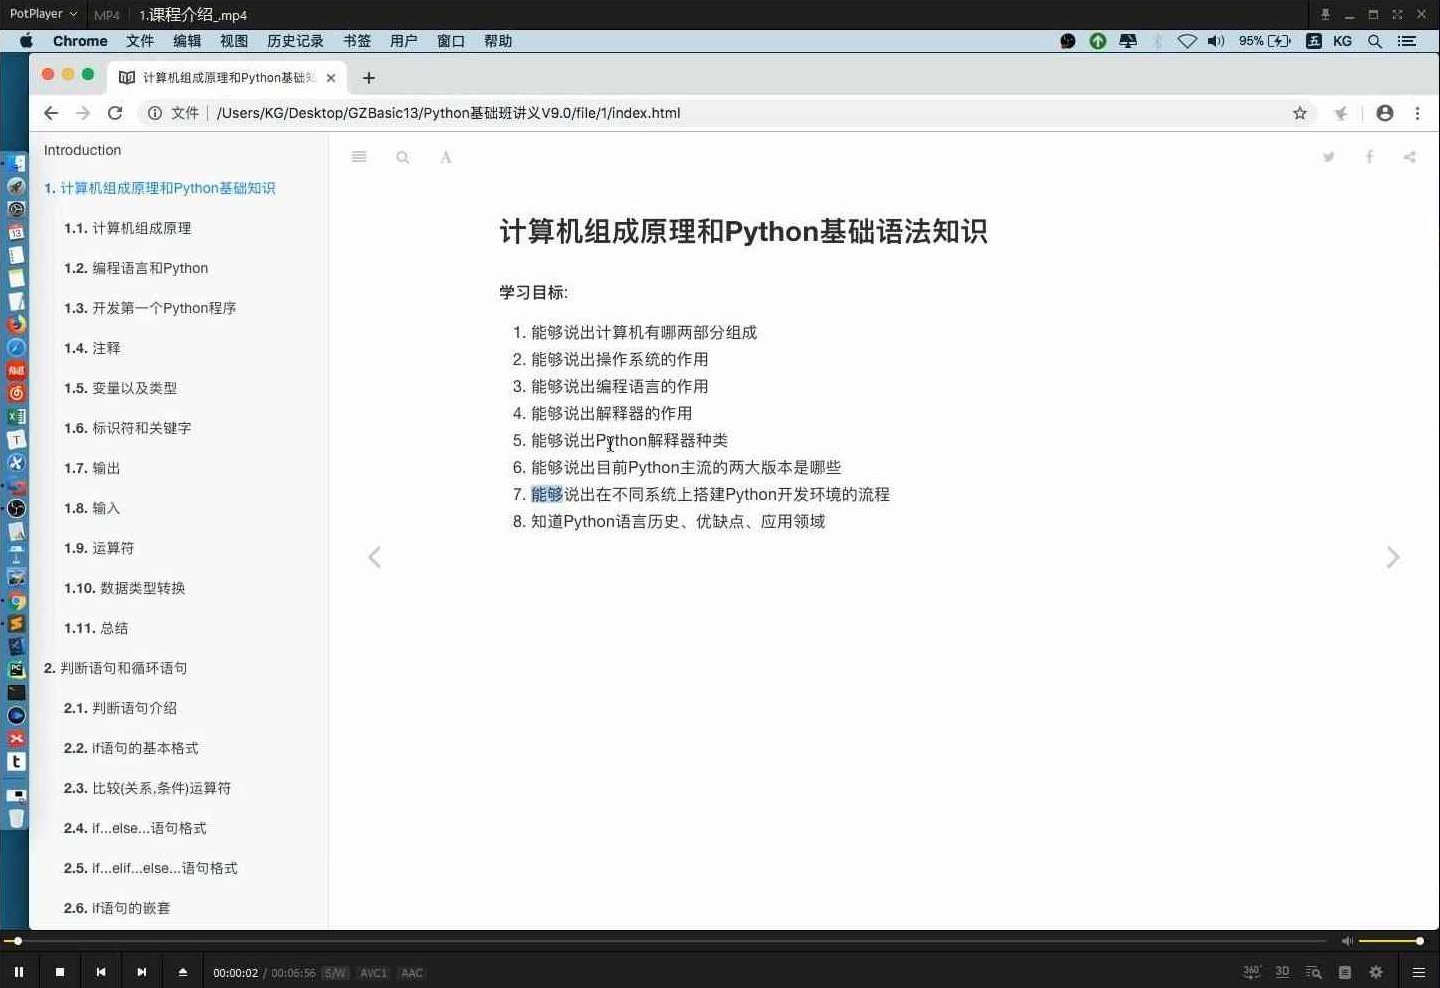Open font settings via the A icon

(445, 157)
